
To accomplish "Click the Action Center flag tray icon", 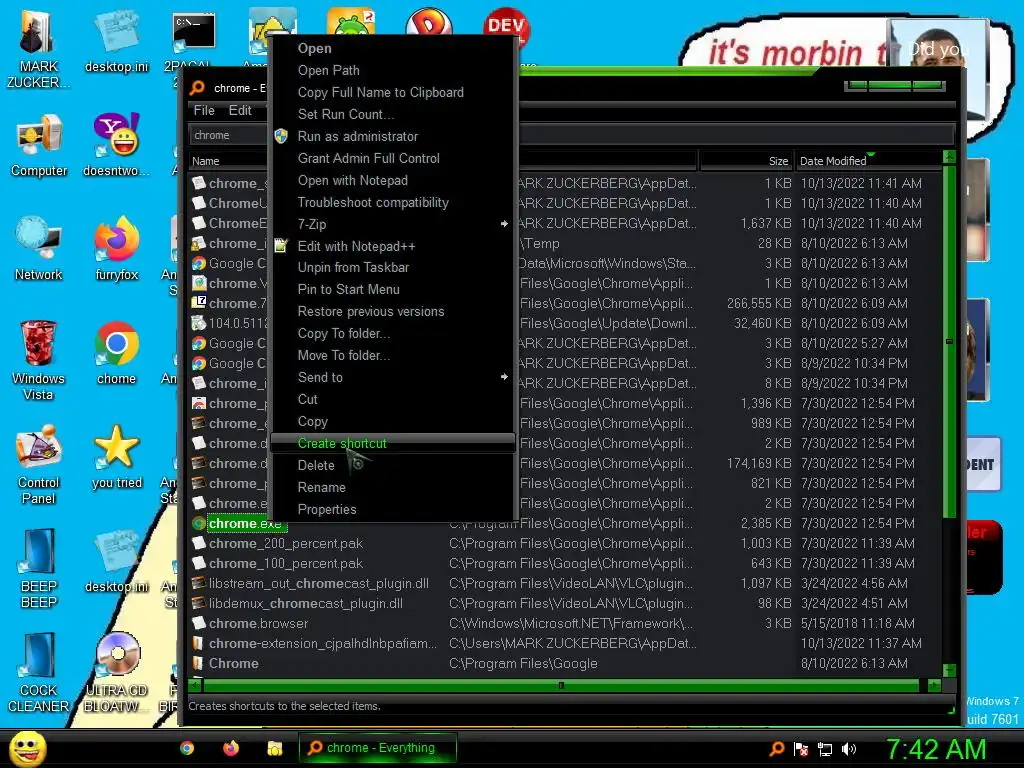I will [801, 749].
